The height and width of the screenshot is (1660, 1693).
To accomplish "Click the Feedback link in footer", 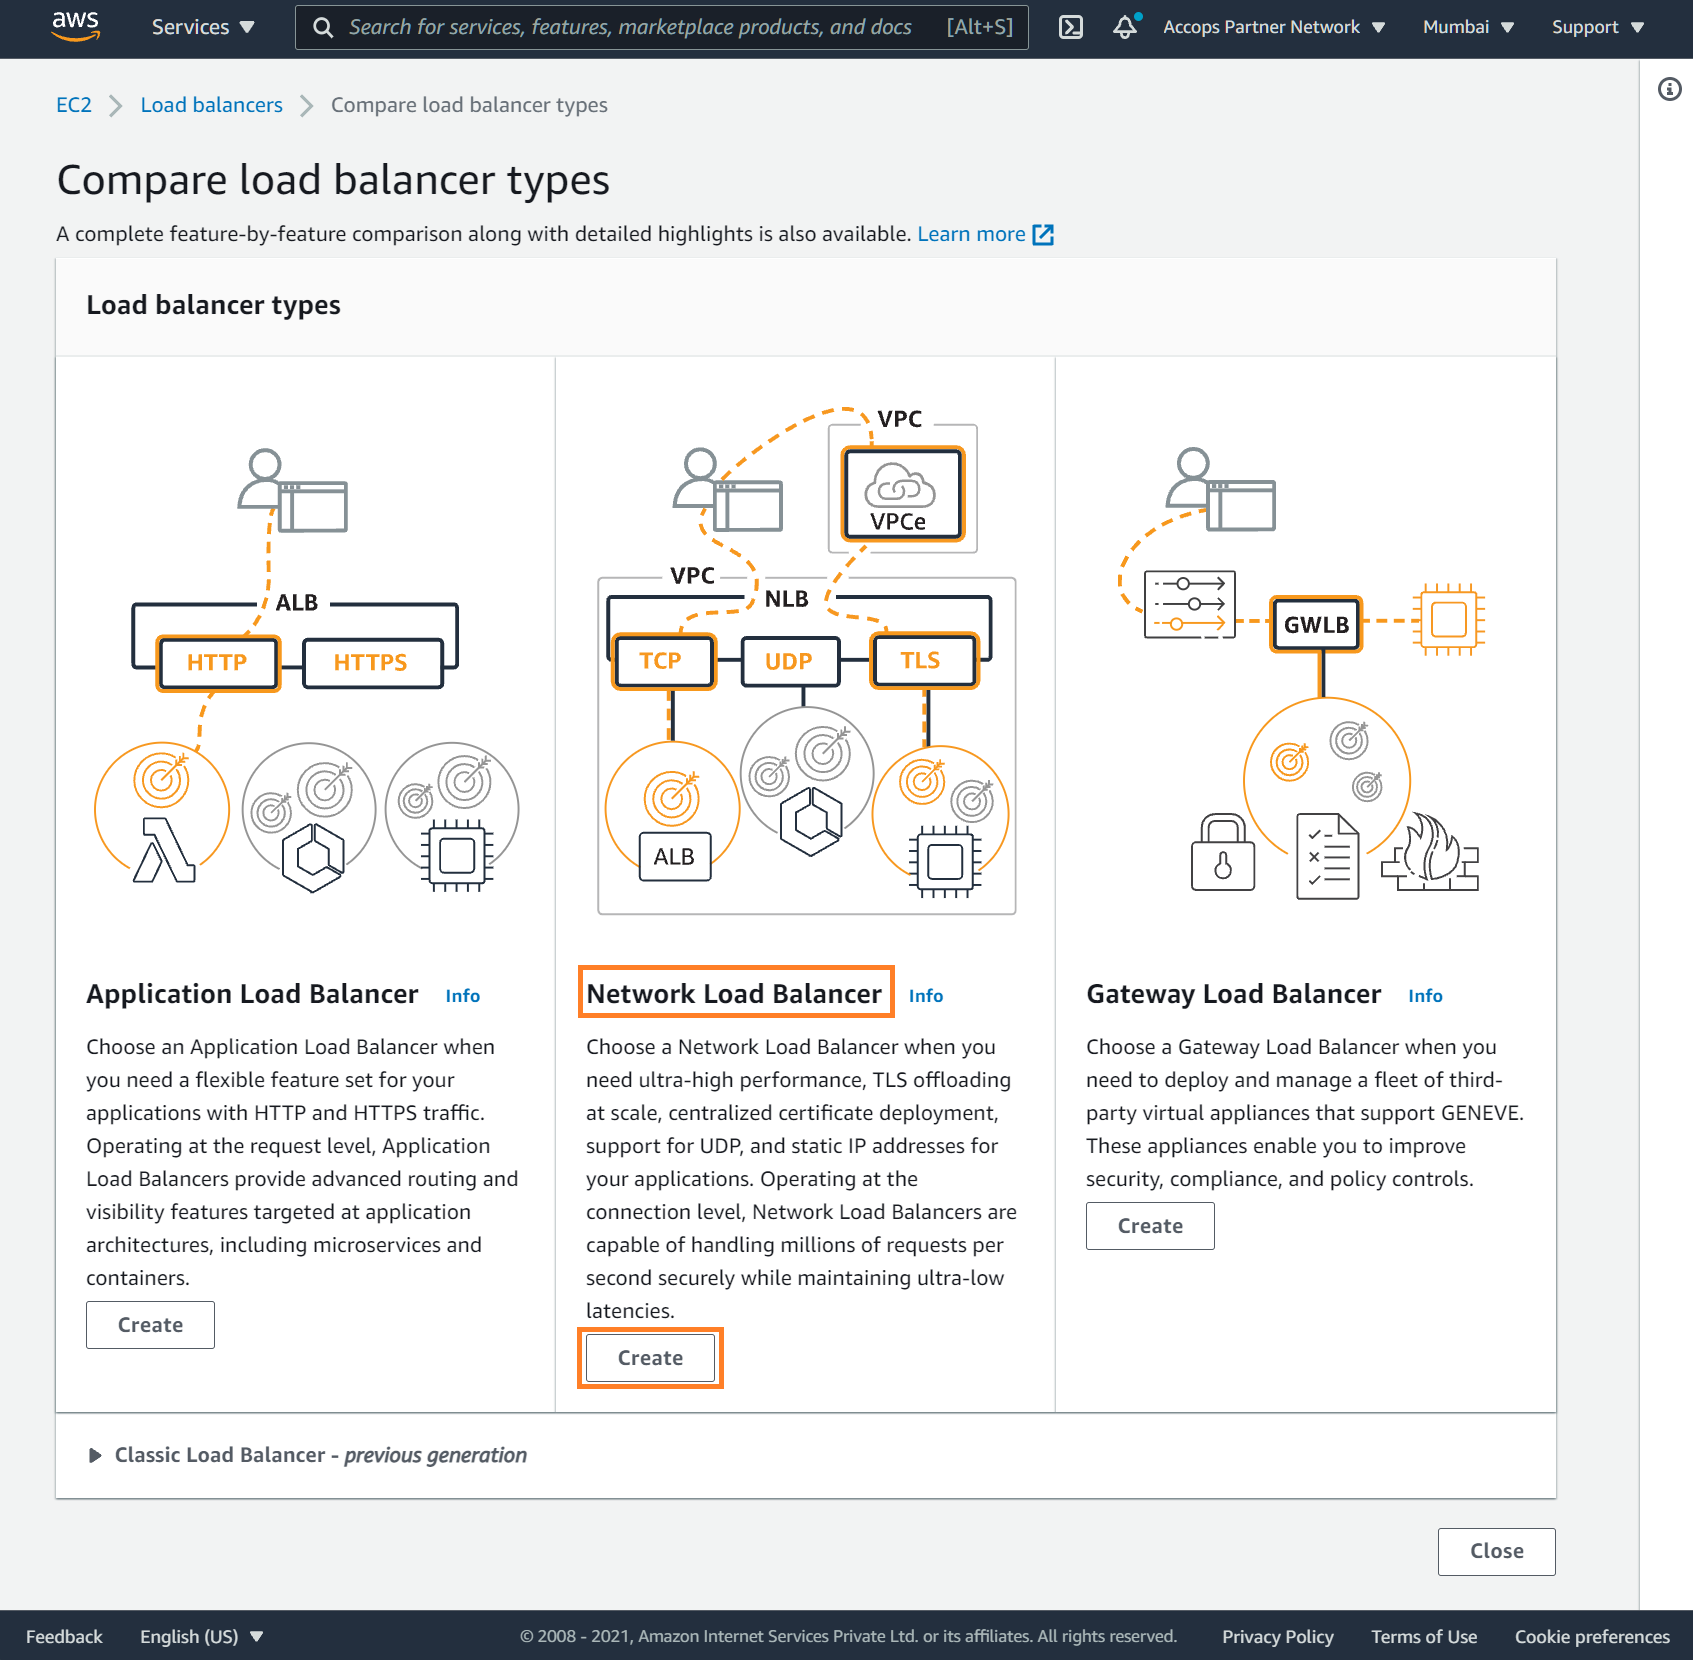I will pyautogui.click(x=64, y=1636).
